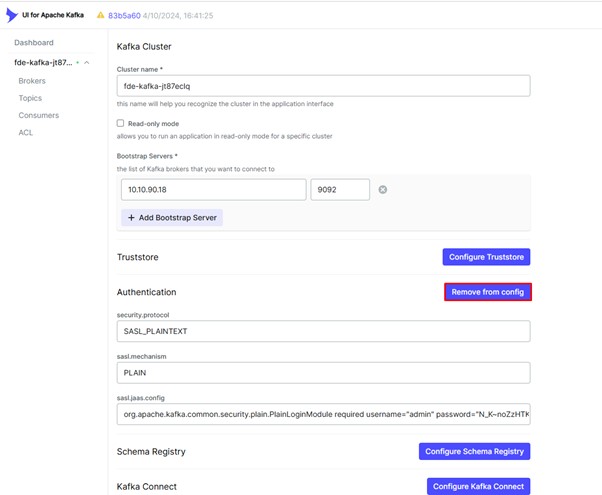Enable the Read-only mode checkbox

[x=121, y=123]
